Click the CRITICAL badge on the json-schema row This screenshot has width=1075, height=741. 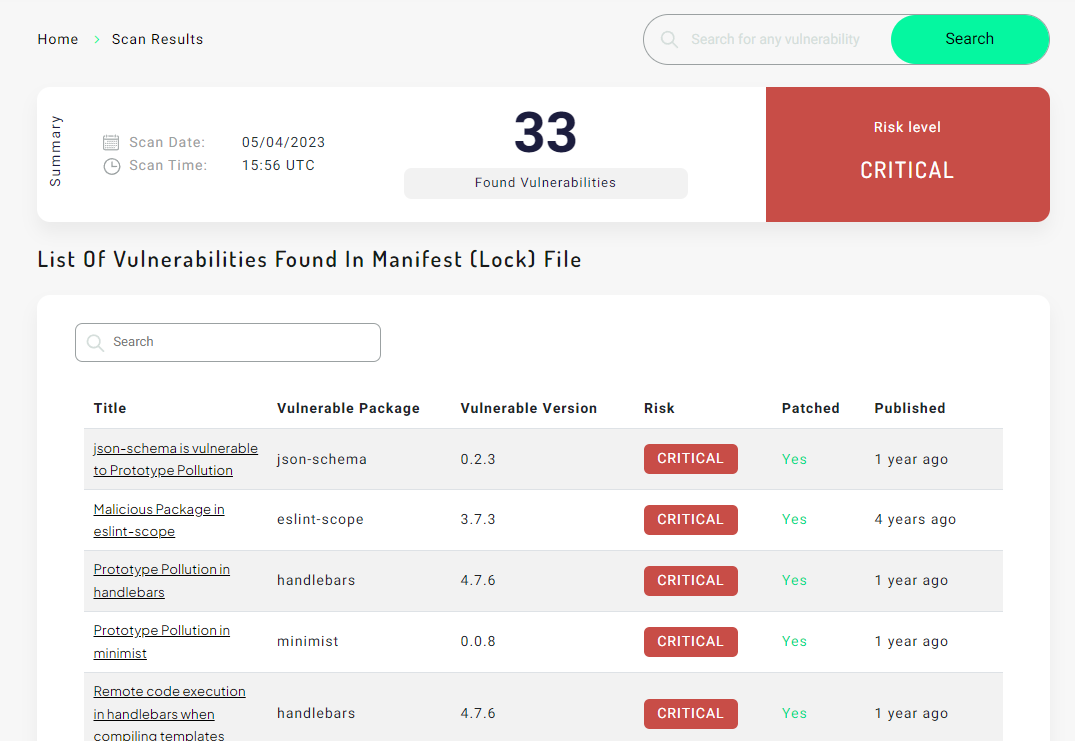click(x=690, y=458)
